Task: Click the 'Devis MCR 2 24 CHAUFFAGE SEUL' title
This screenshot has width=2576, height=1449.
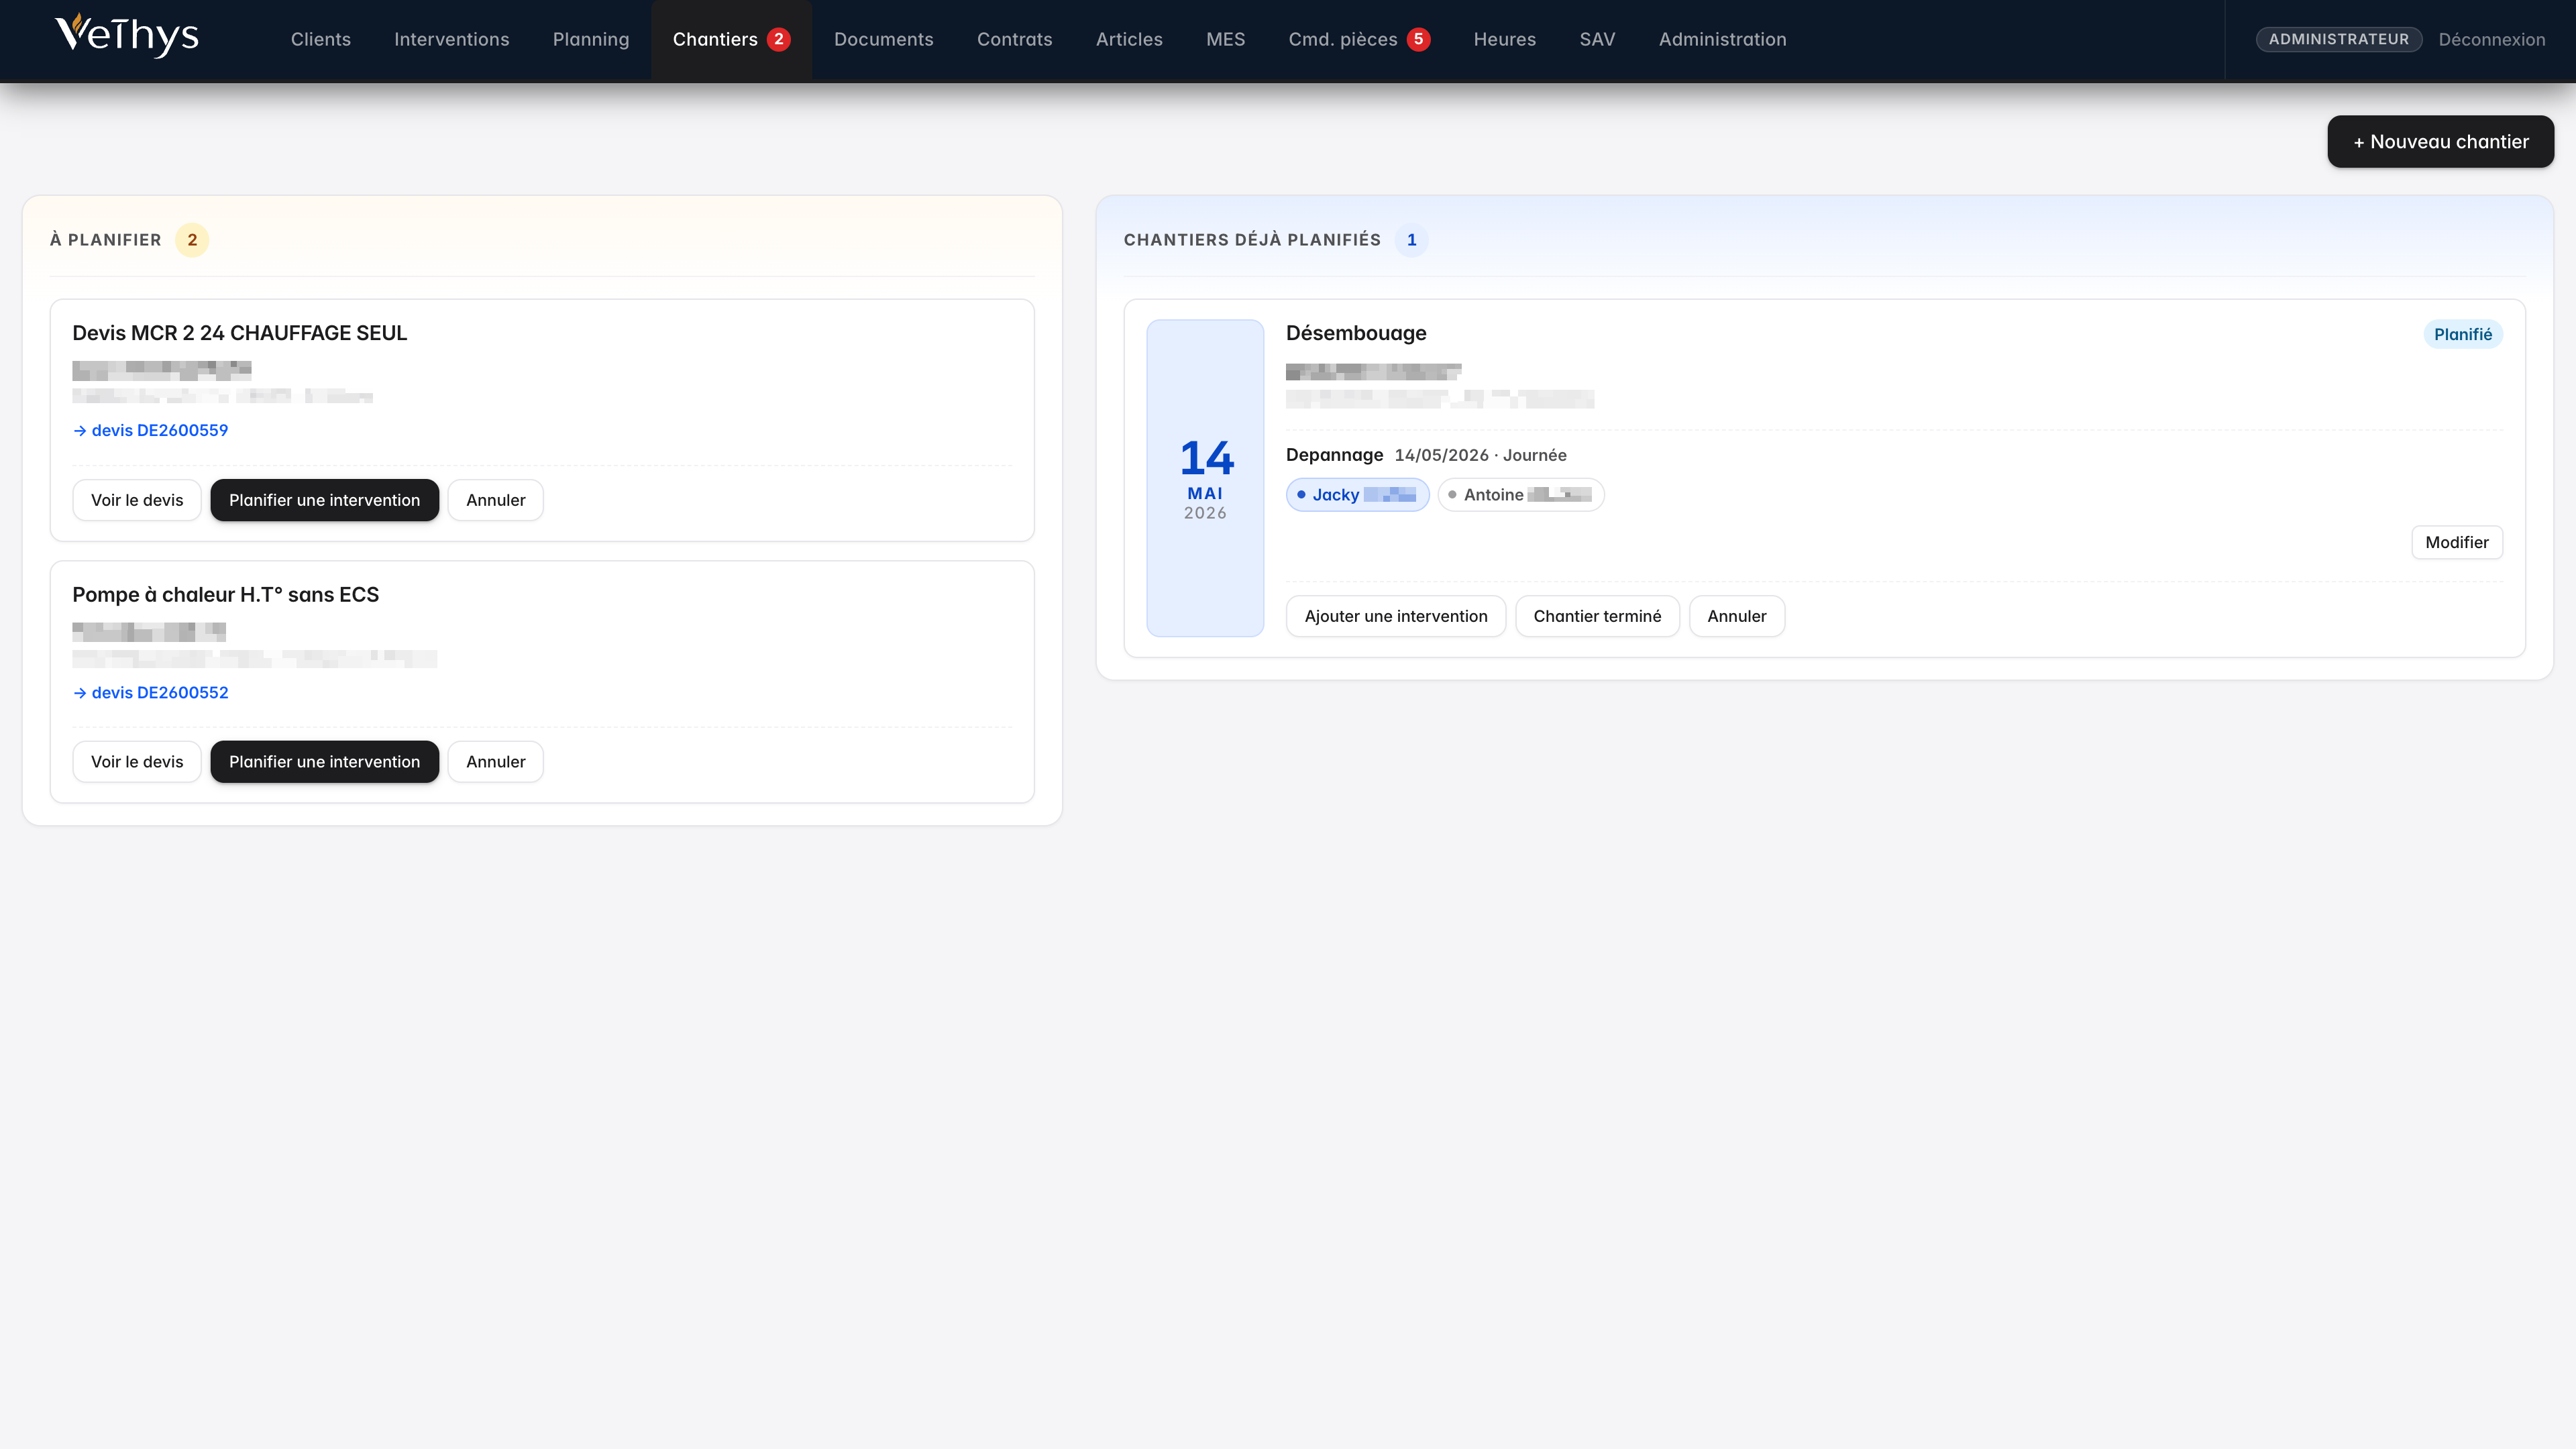Action: 240,333
